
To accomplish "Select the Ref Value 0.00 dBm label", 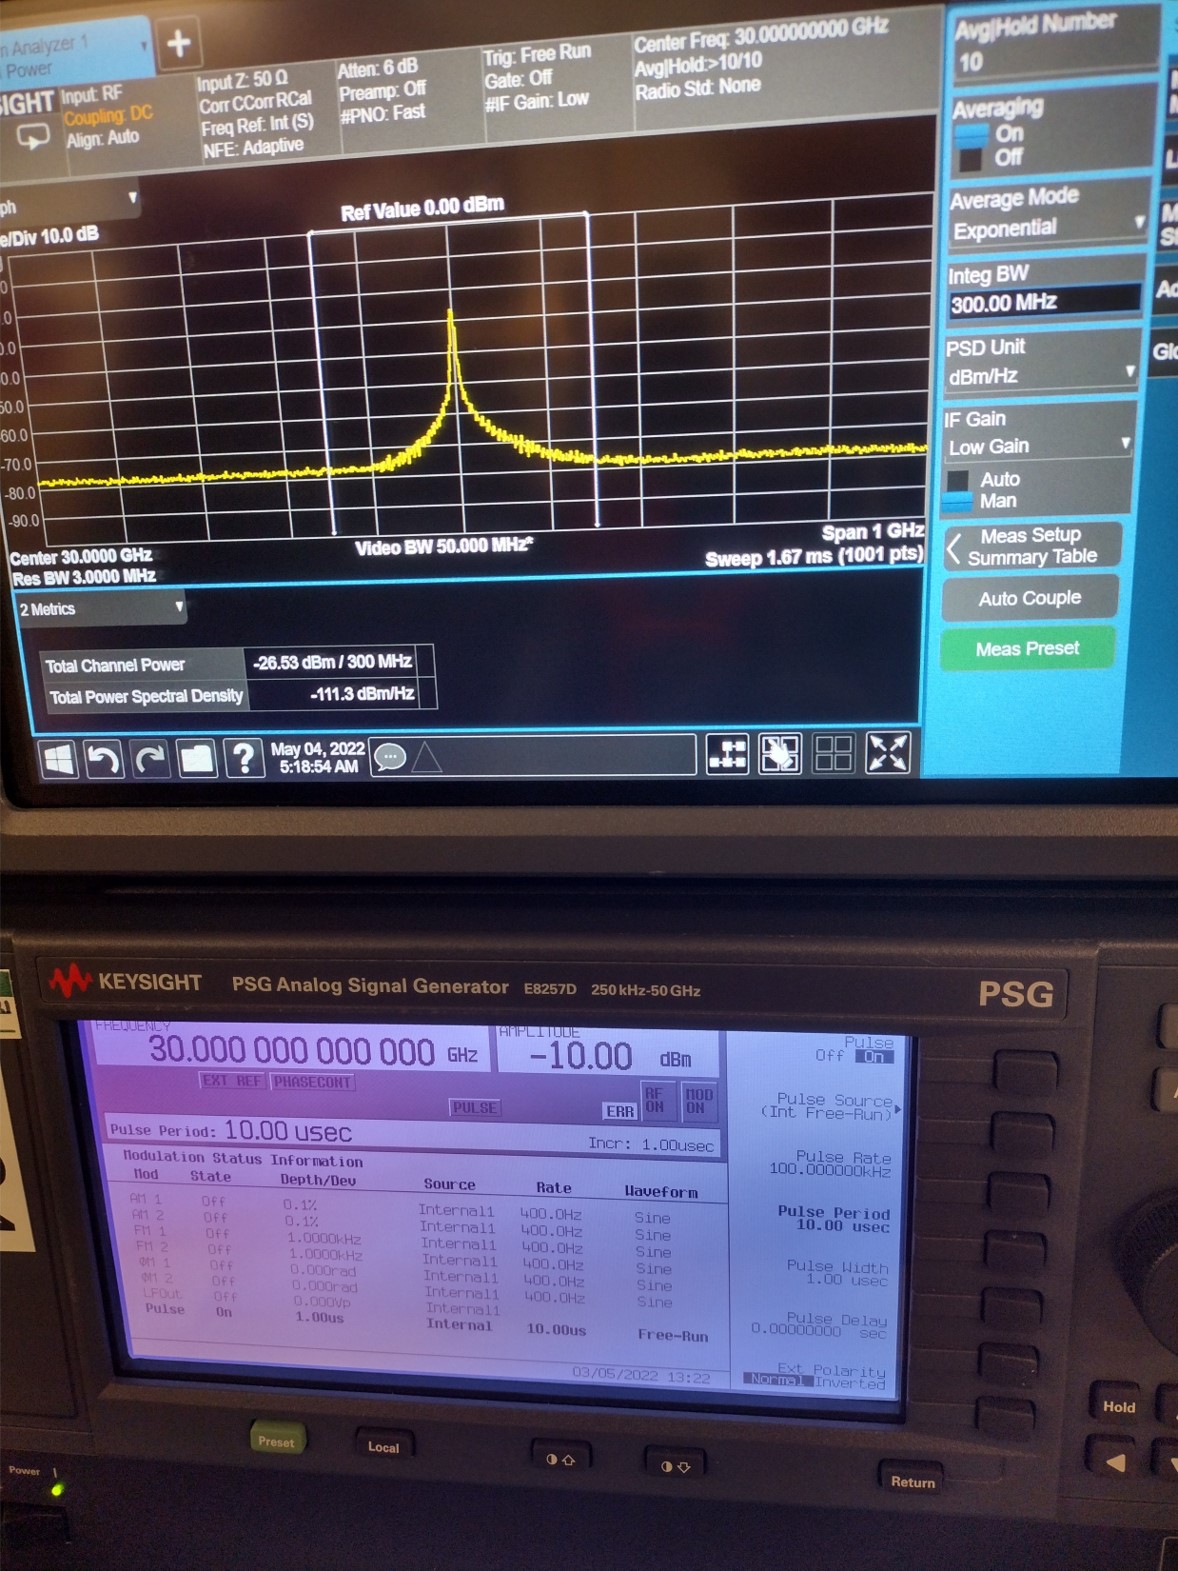I will coord(422,209).
